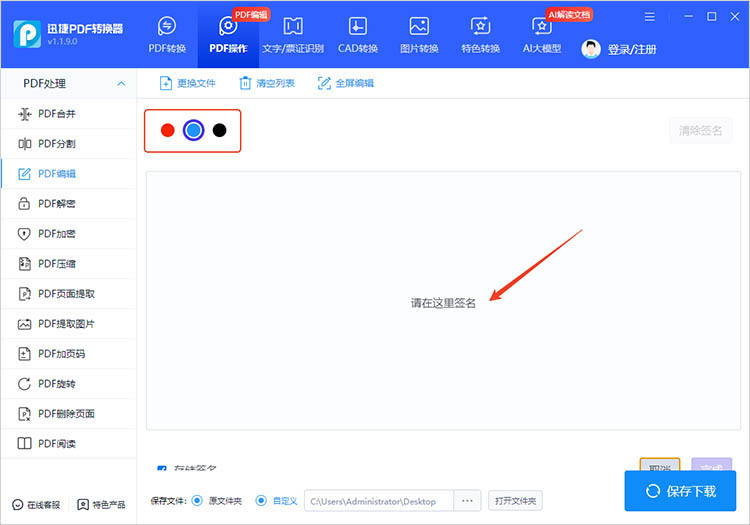The height and width of the screenshot is (525, 750).
Task: Collapse the PDF处理 section
Action: pos(121,84)
